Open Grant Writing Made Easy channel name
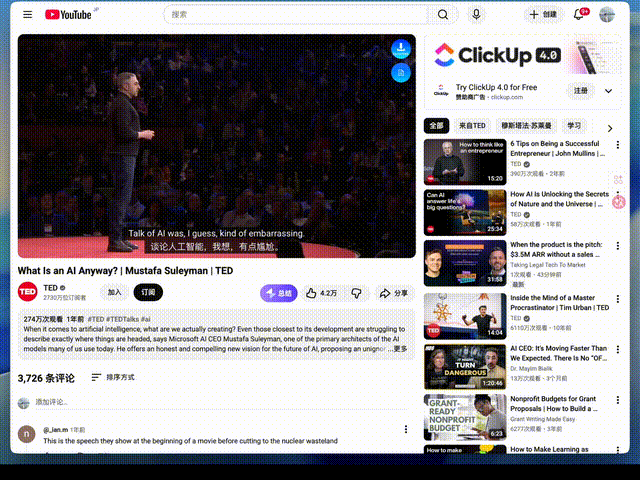Viewport: 640px width, 480px height. (542, 419)
